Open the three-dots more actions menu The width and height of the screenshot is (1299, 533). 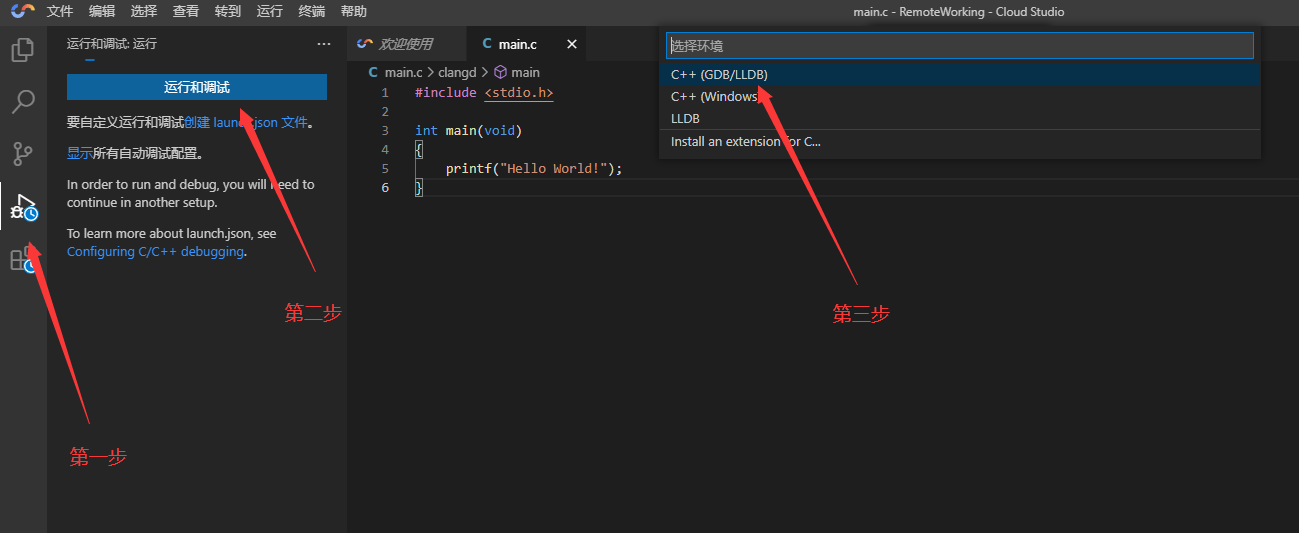pyautogui.click(x=323, y=44)
